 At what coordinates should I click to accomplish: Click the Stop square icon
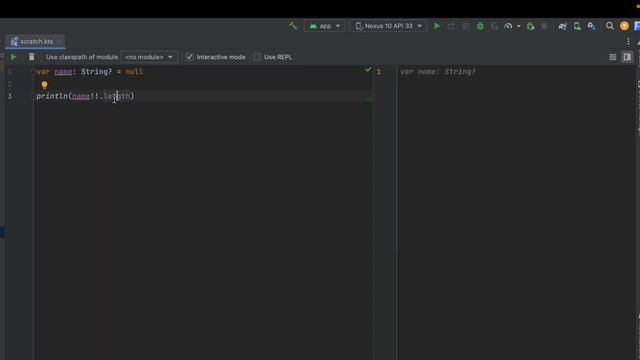(544, 26)
